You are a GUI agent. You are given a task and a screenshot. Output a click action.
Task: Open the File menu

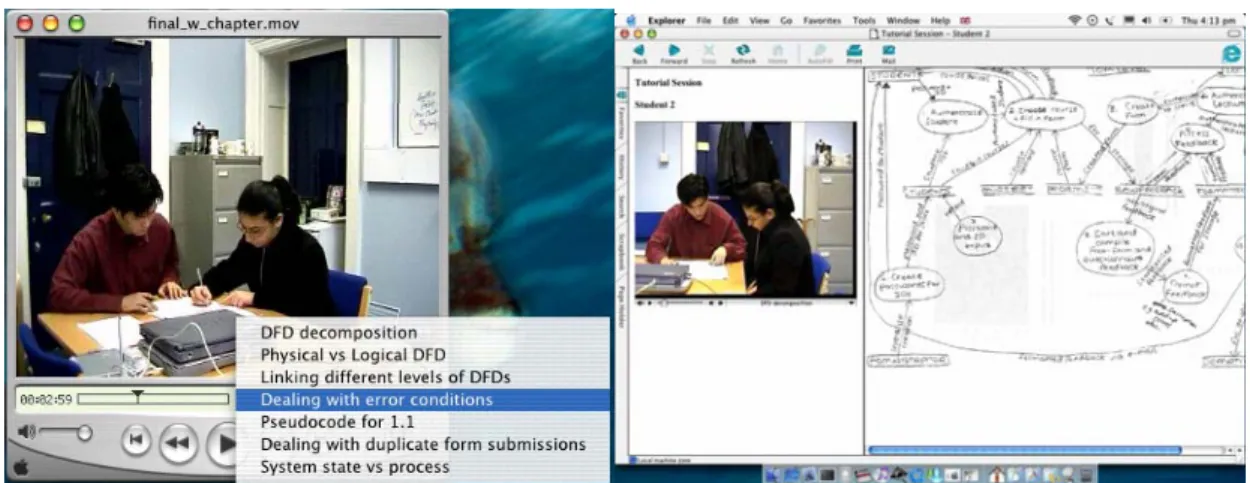pyautogui.click(x=704, y=20)
